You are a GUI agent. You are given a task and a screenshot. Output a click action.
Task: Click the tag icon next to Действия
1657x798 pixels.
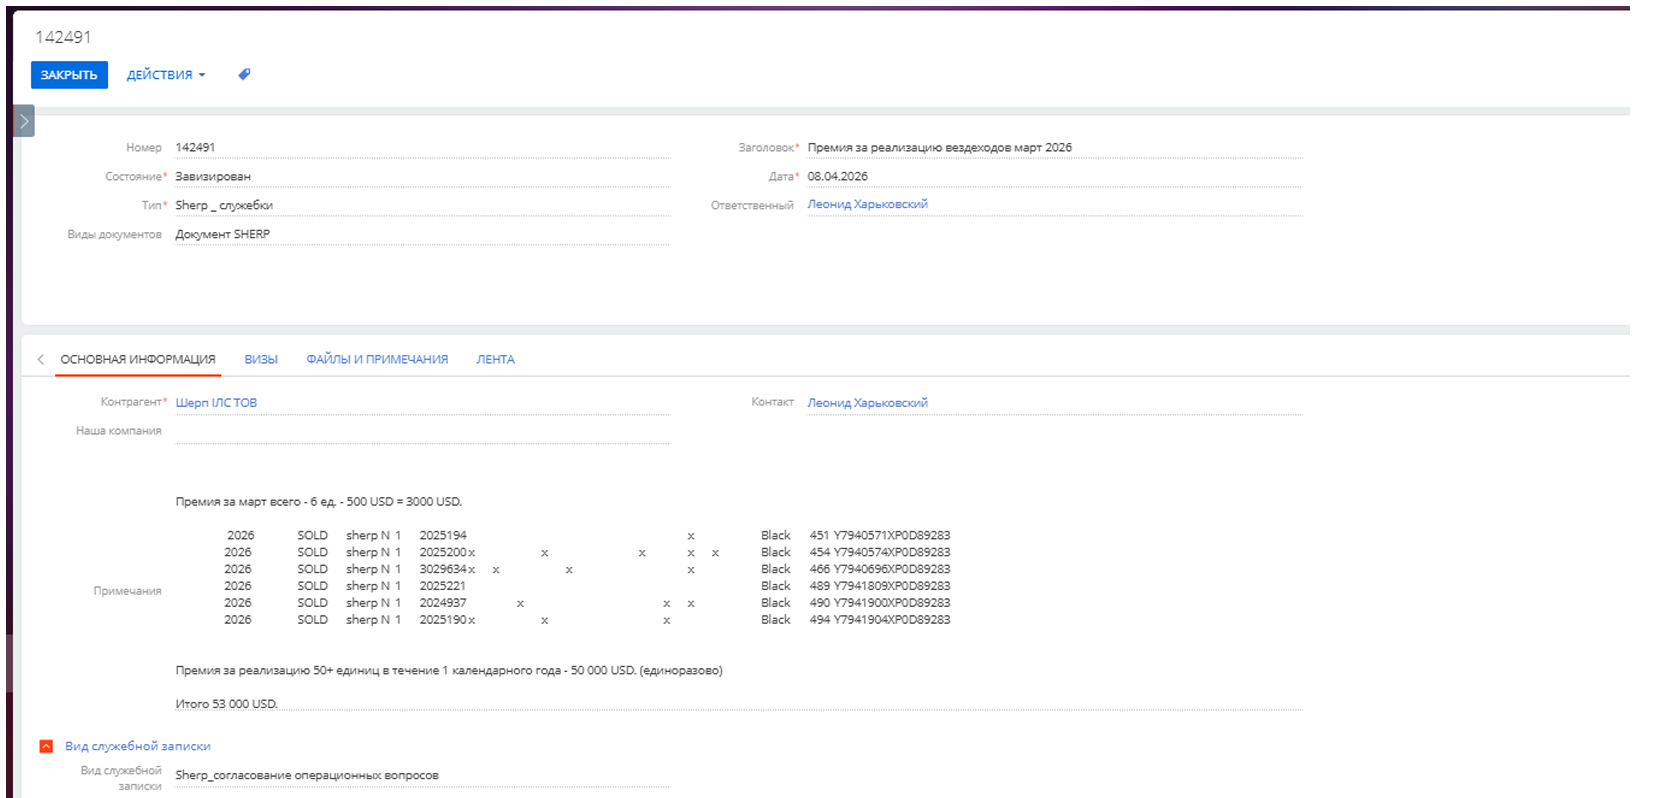[244, 74]
